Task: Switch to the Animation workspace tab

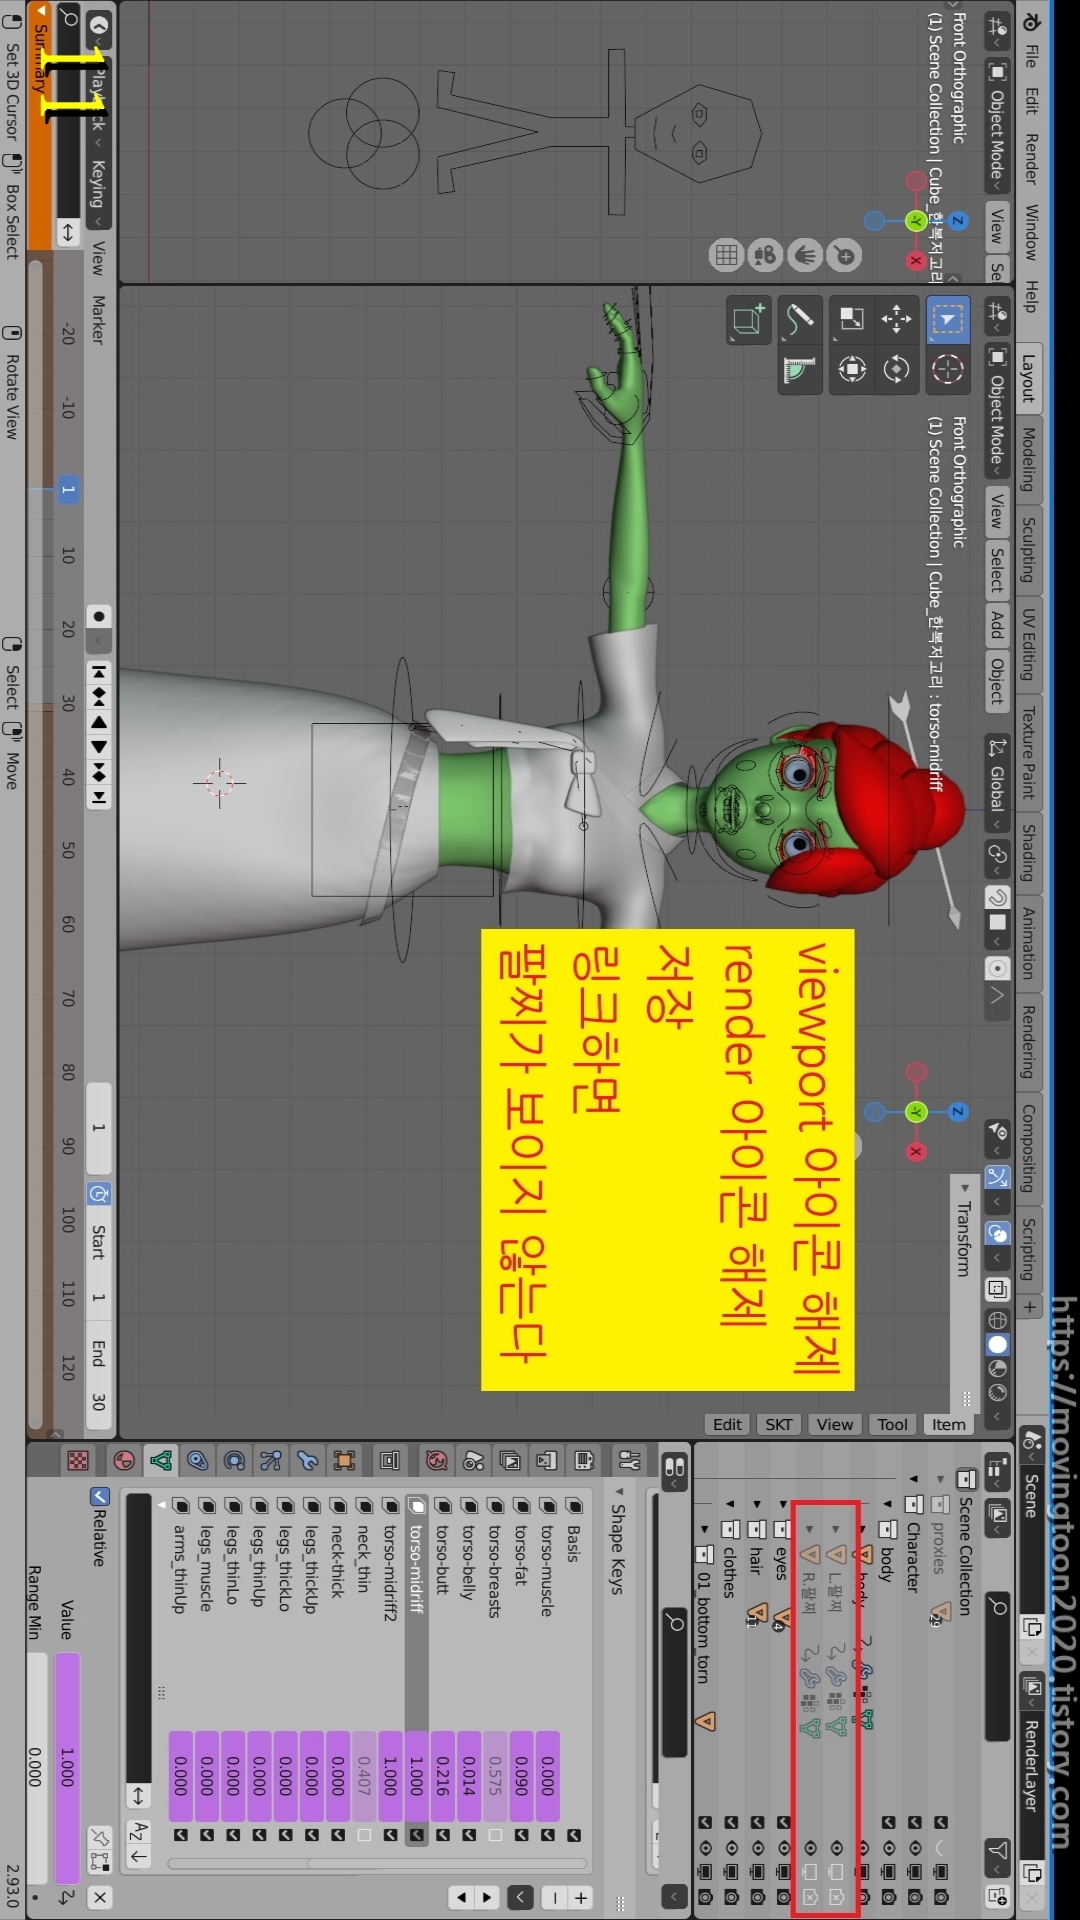Action: (x=1030, y=943)
